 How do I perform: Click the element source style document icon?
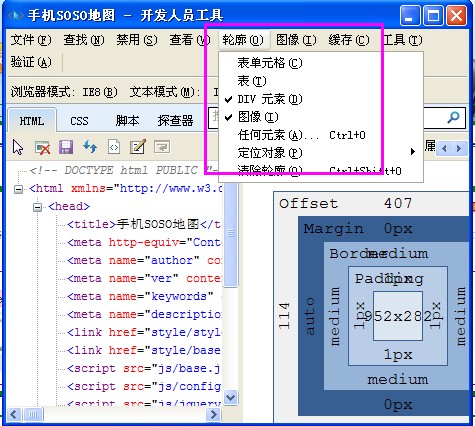pos(114,147)
